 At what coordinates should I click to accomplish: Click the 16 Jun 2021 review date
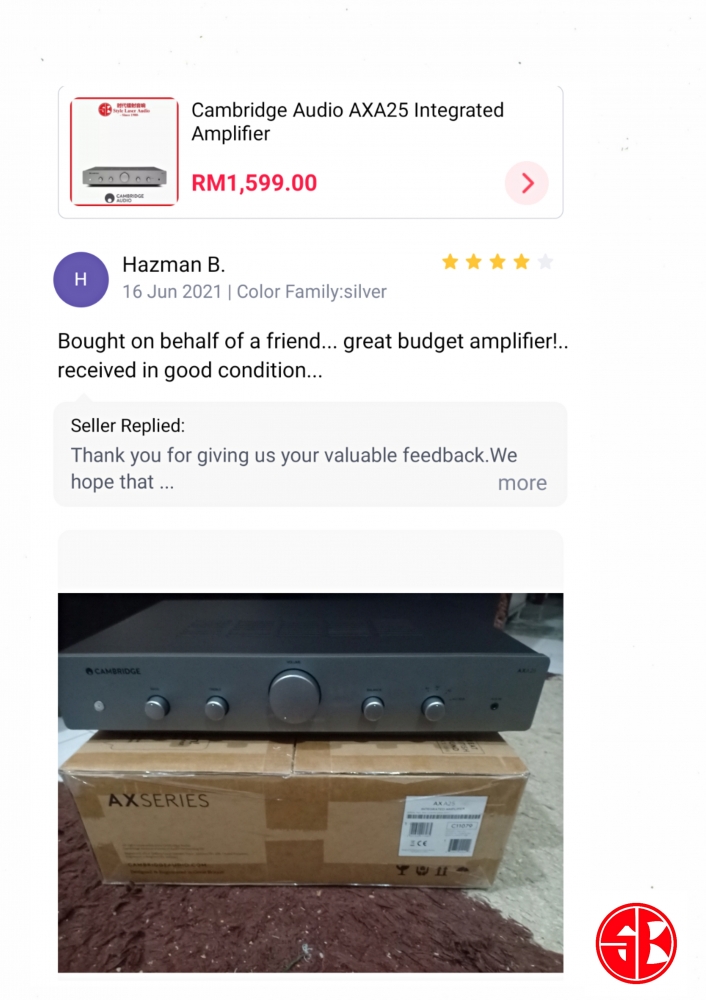click(172, 291)
